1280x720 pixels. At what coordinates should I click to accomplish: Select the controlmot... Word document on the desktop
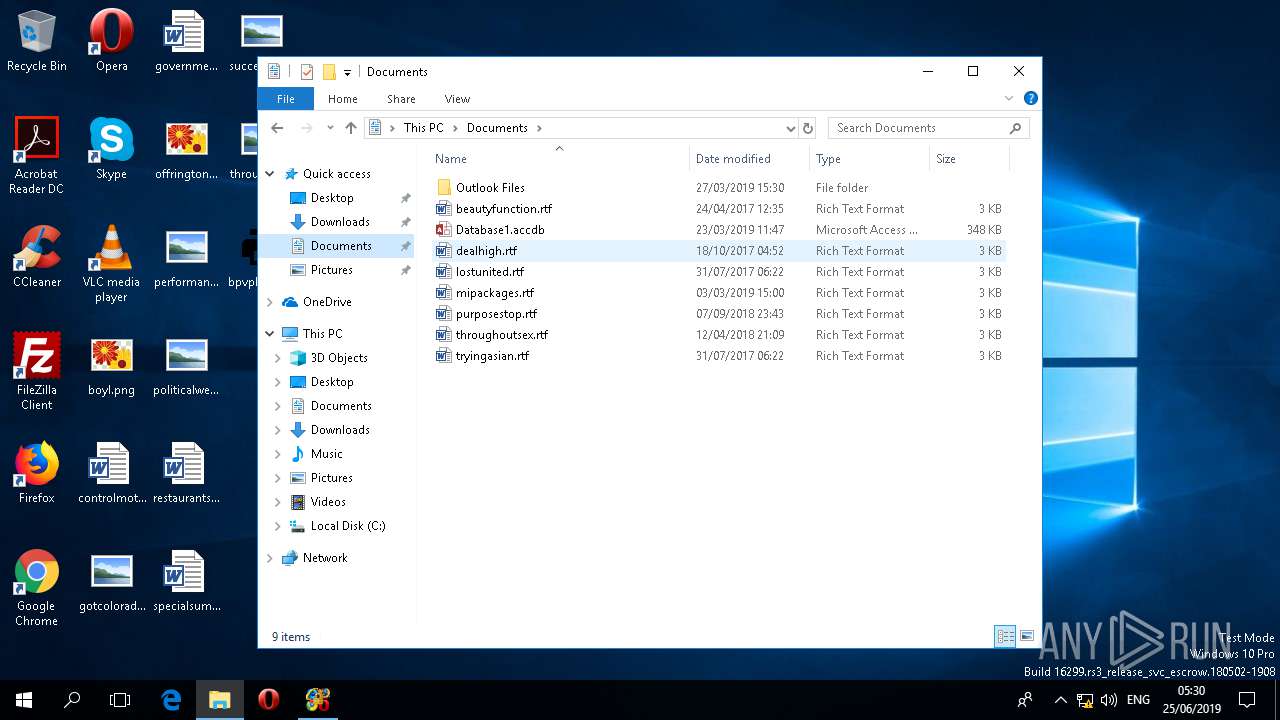tap(111, 473)
